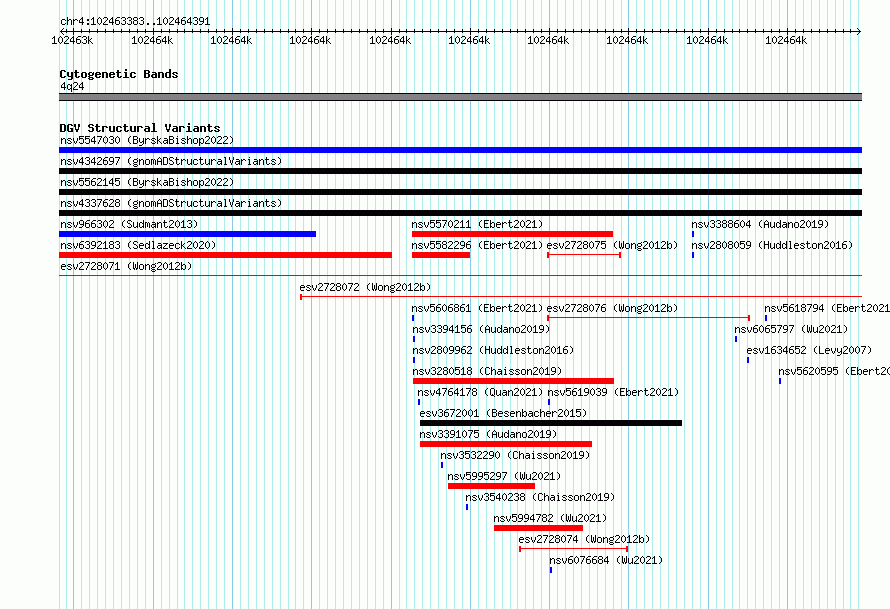Open the nsv5619039 (Ebert2021) label
Screen dimensions: 890x609
613,392
